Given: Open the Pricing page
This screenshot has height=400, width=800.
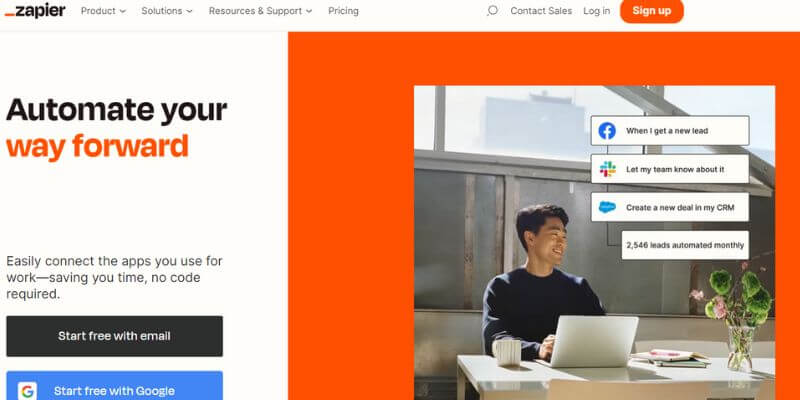Looking at the screenshot, I should pyautogui.click(x=343, y=11).
